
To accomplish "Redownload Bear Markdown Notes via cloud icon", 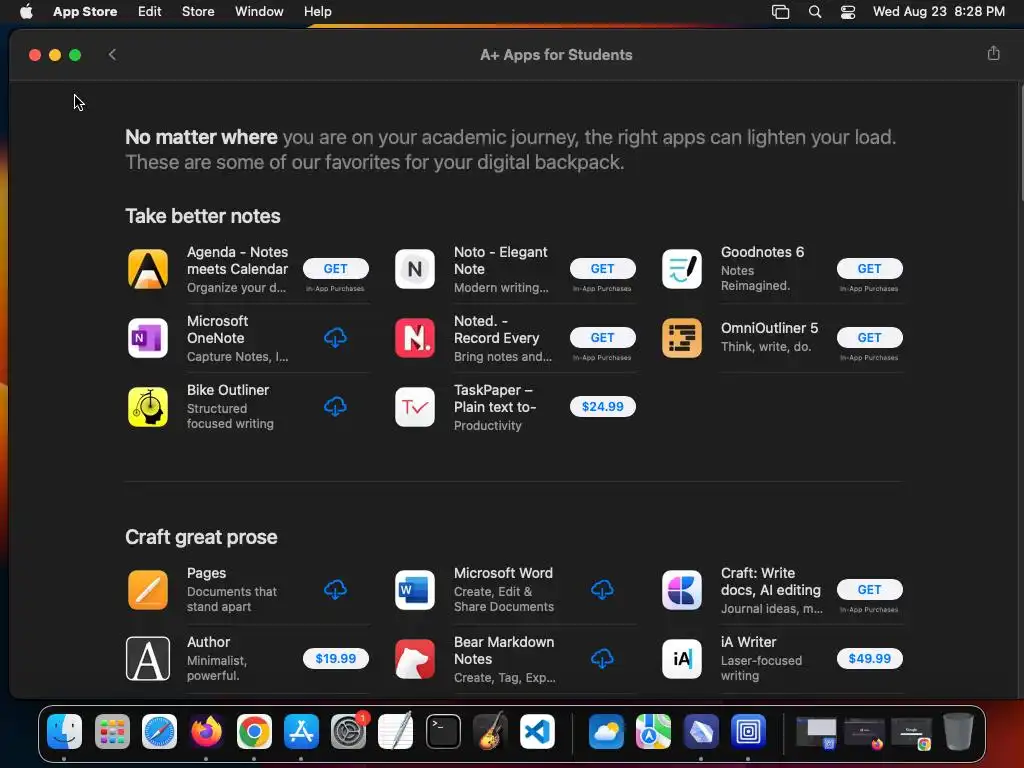I will point(602,659).
